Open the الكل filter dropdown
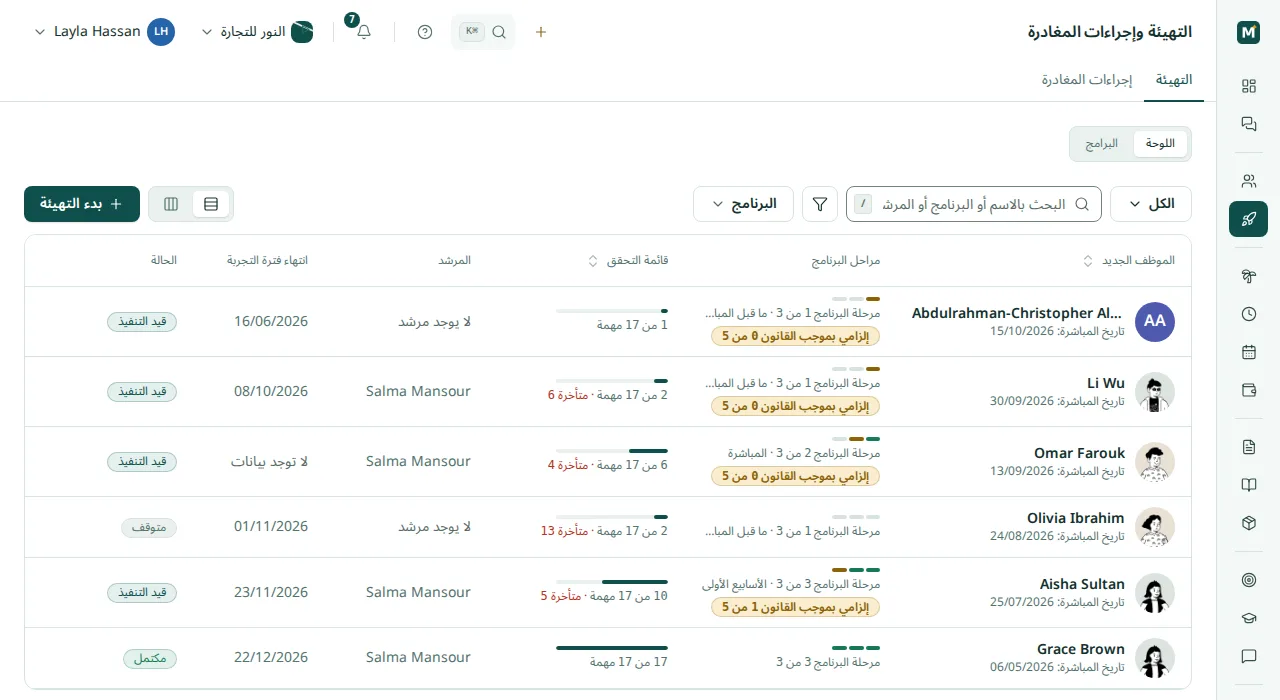 pyautogui.click(x=1151, y=204)
